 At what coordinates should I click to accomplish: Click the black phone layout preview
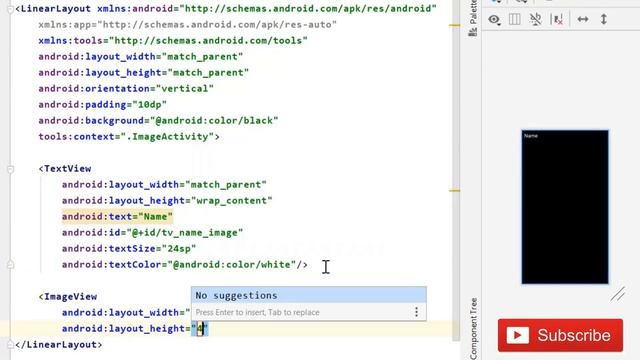click(x=565, y=207)
